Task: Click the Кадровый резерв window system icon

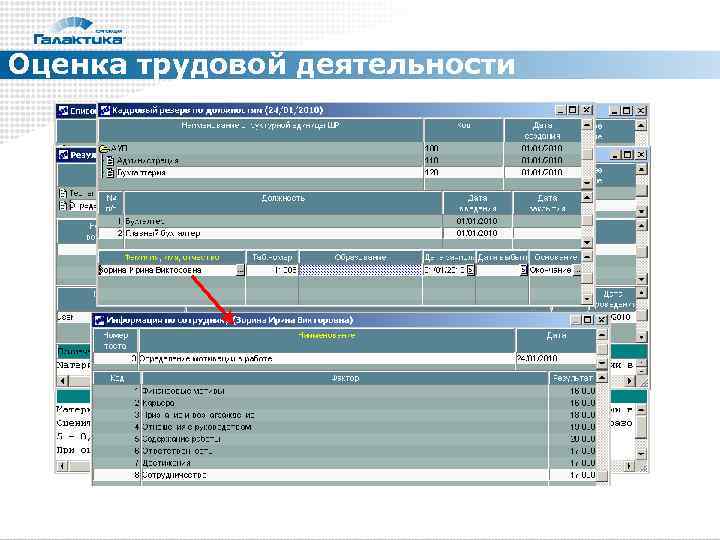Action: click(105, 110)
